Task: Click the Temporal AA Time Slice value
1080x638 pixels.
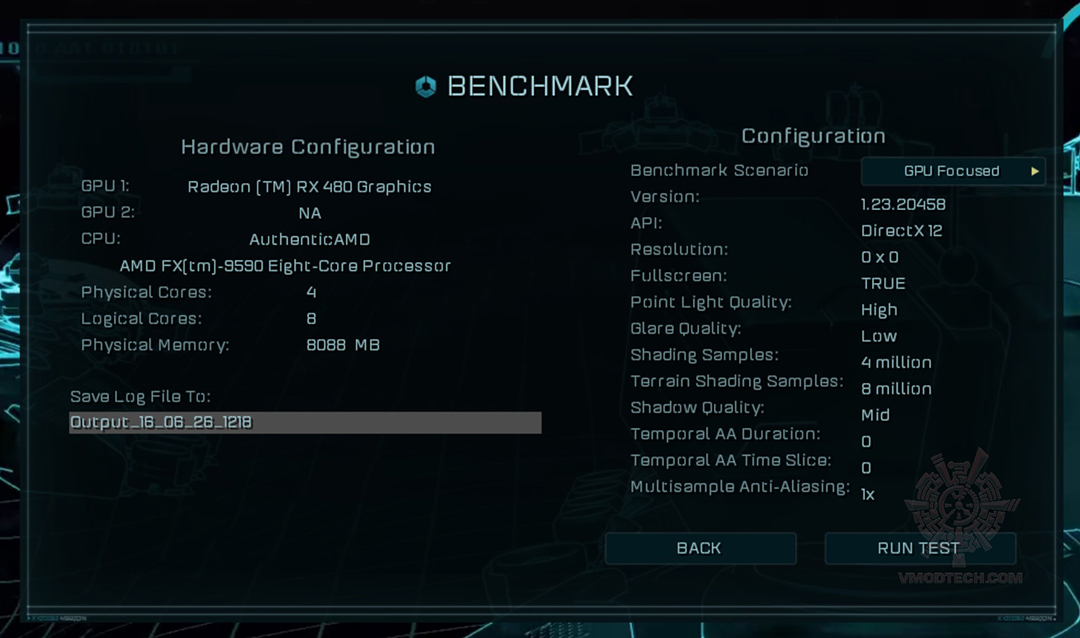Action: click(866, 467)
